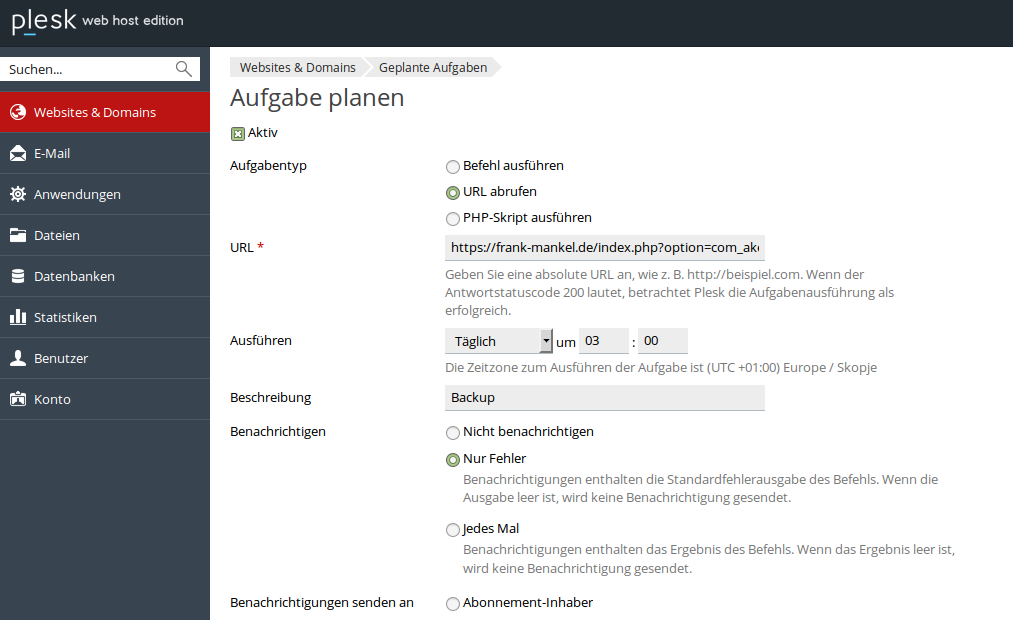Go to Anwendungen in sidebar
This screenshot has height=620, width=1013.
(105, 194)
